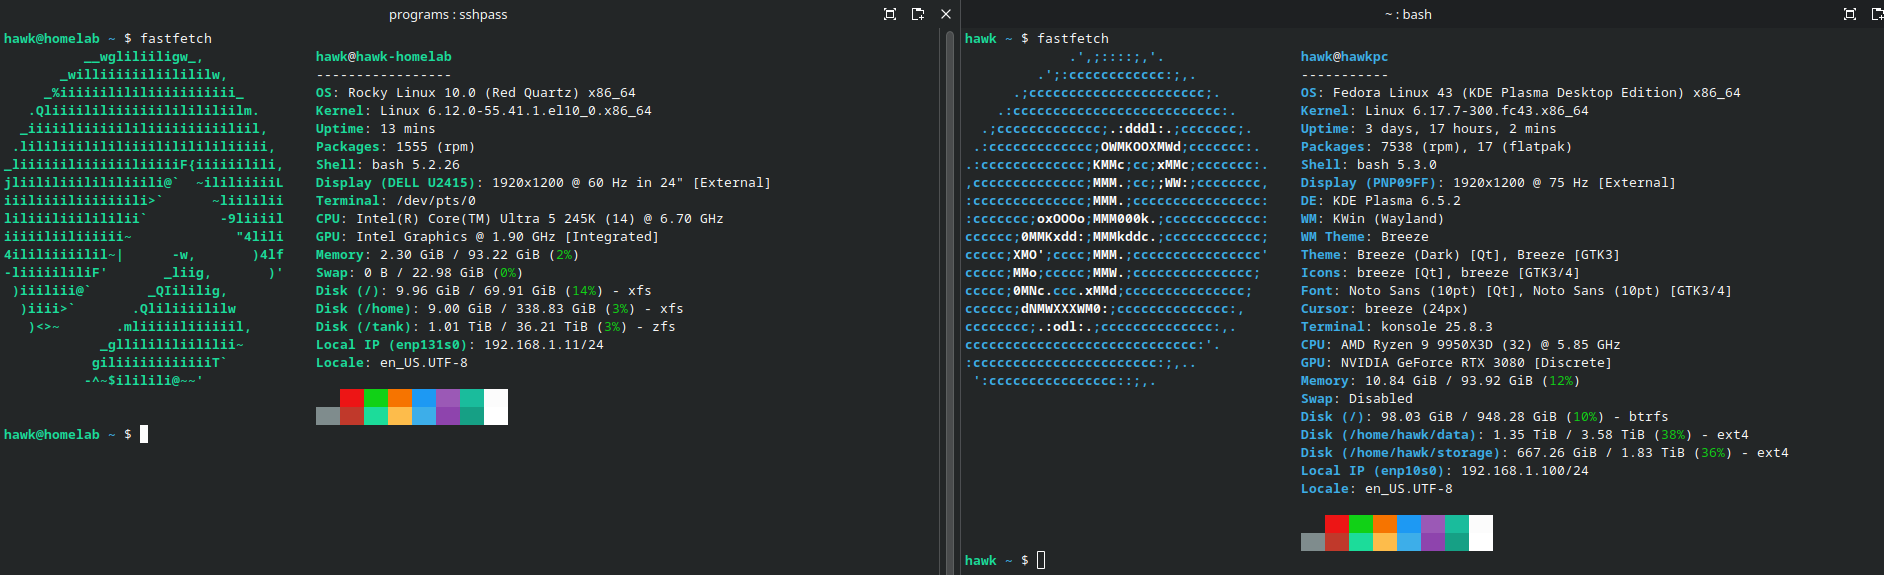Pick the red swatch in the Rocky Linux pane
The image size is (1884, 575).
[x=352, y=398]
